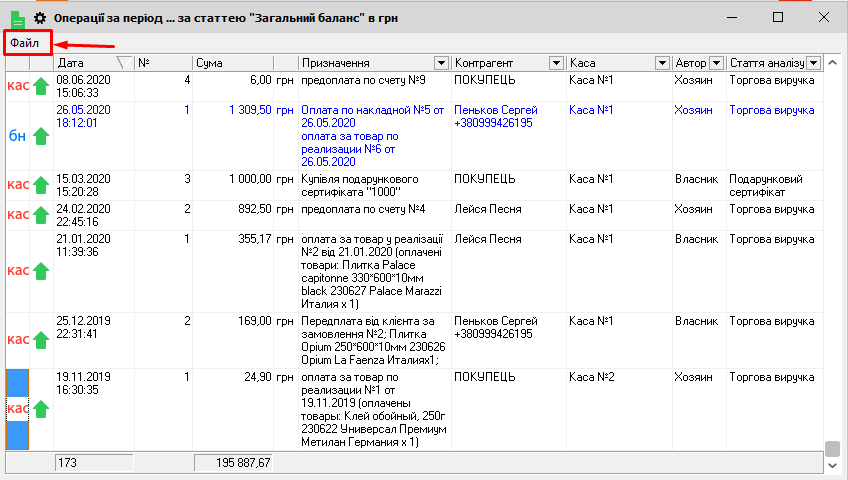Click green arrow on 08.06.2020 row
Image resolution: width=848 pixels, height=480 pixels.
coord(41,86)
